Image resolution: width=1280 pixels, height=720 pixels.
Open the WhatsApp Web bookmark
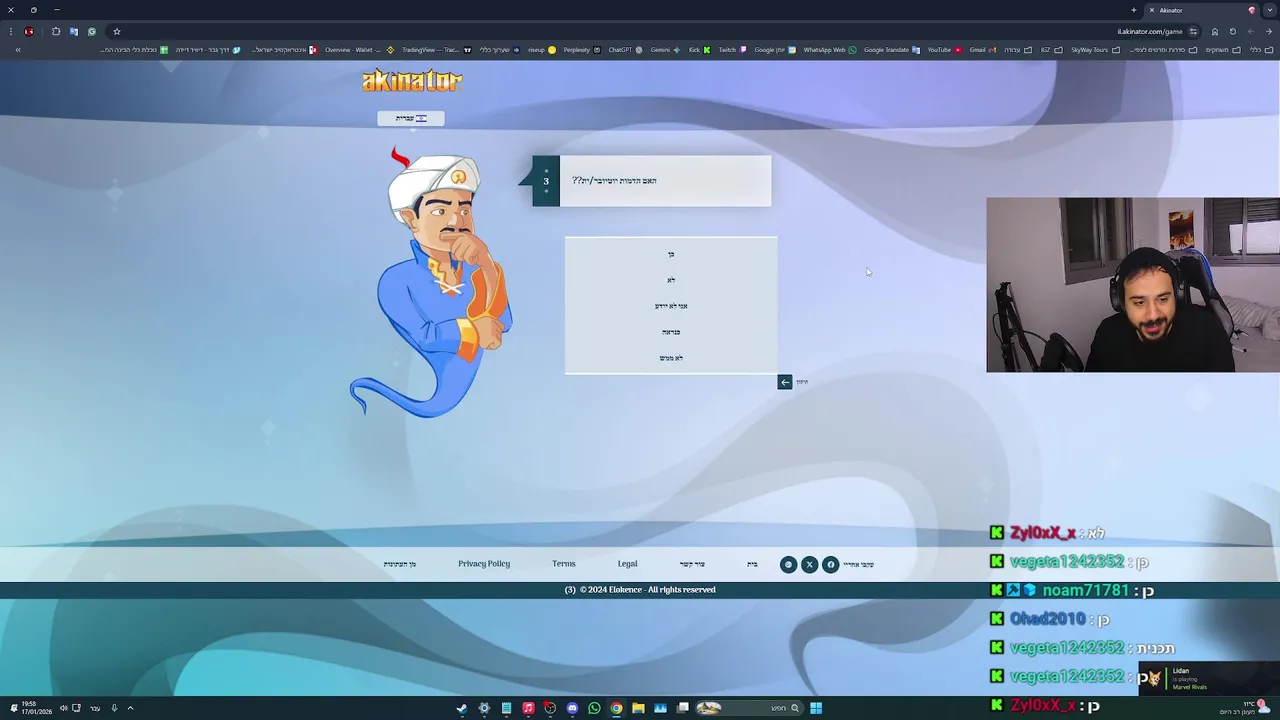coord(830,49)
